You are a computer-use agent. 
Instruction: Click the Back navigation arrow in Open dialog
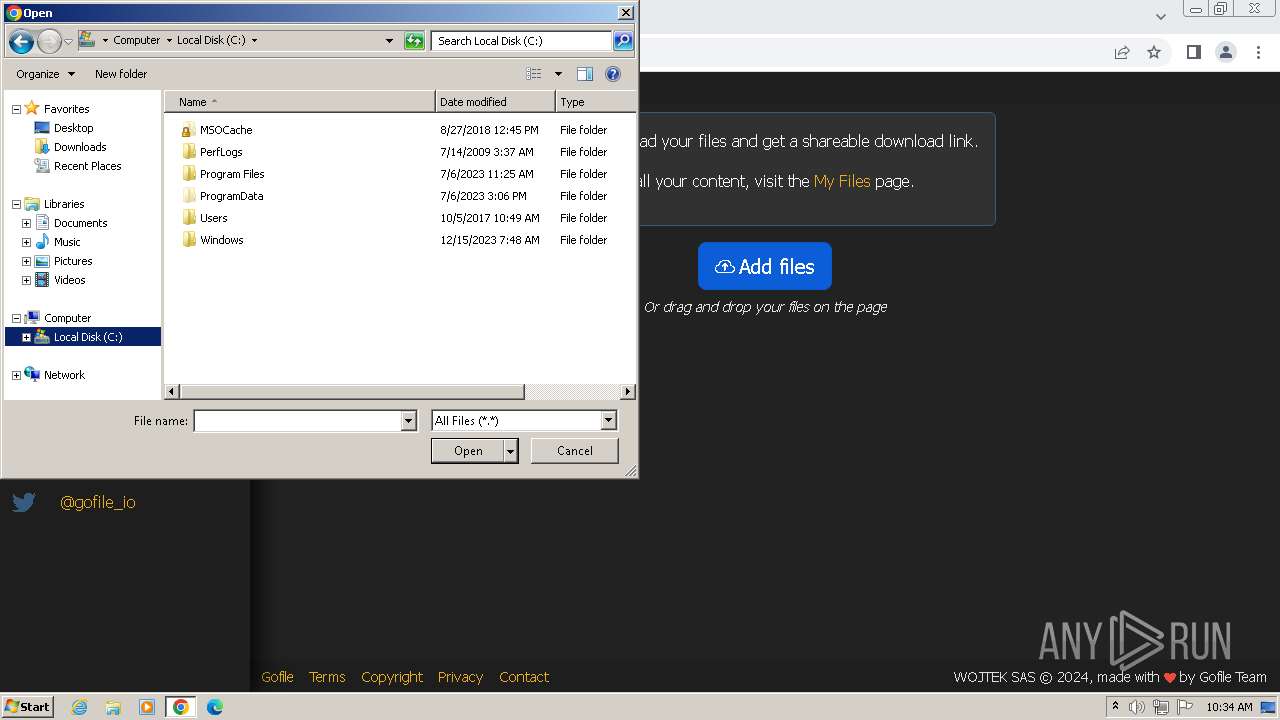[x=21, y=41]
